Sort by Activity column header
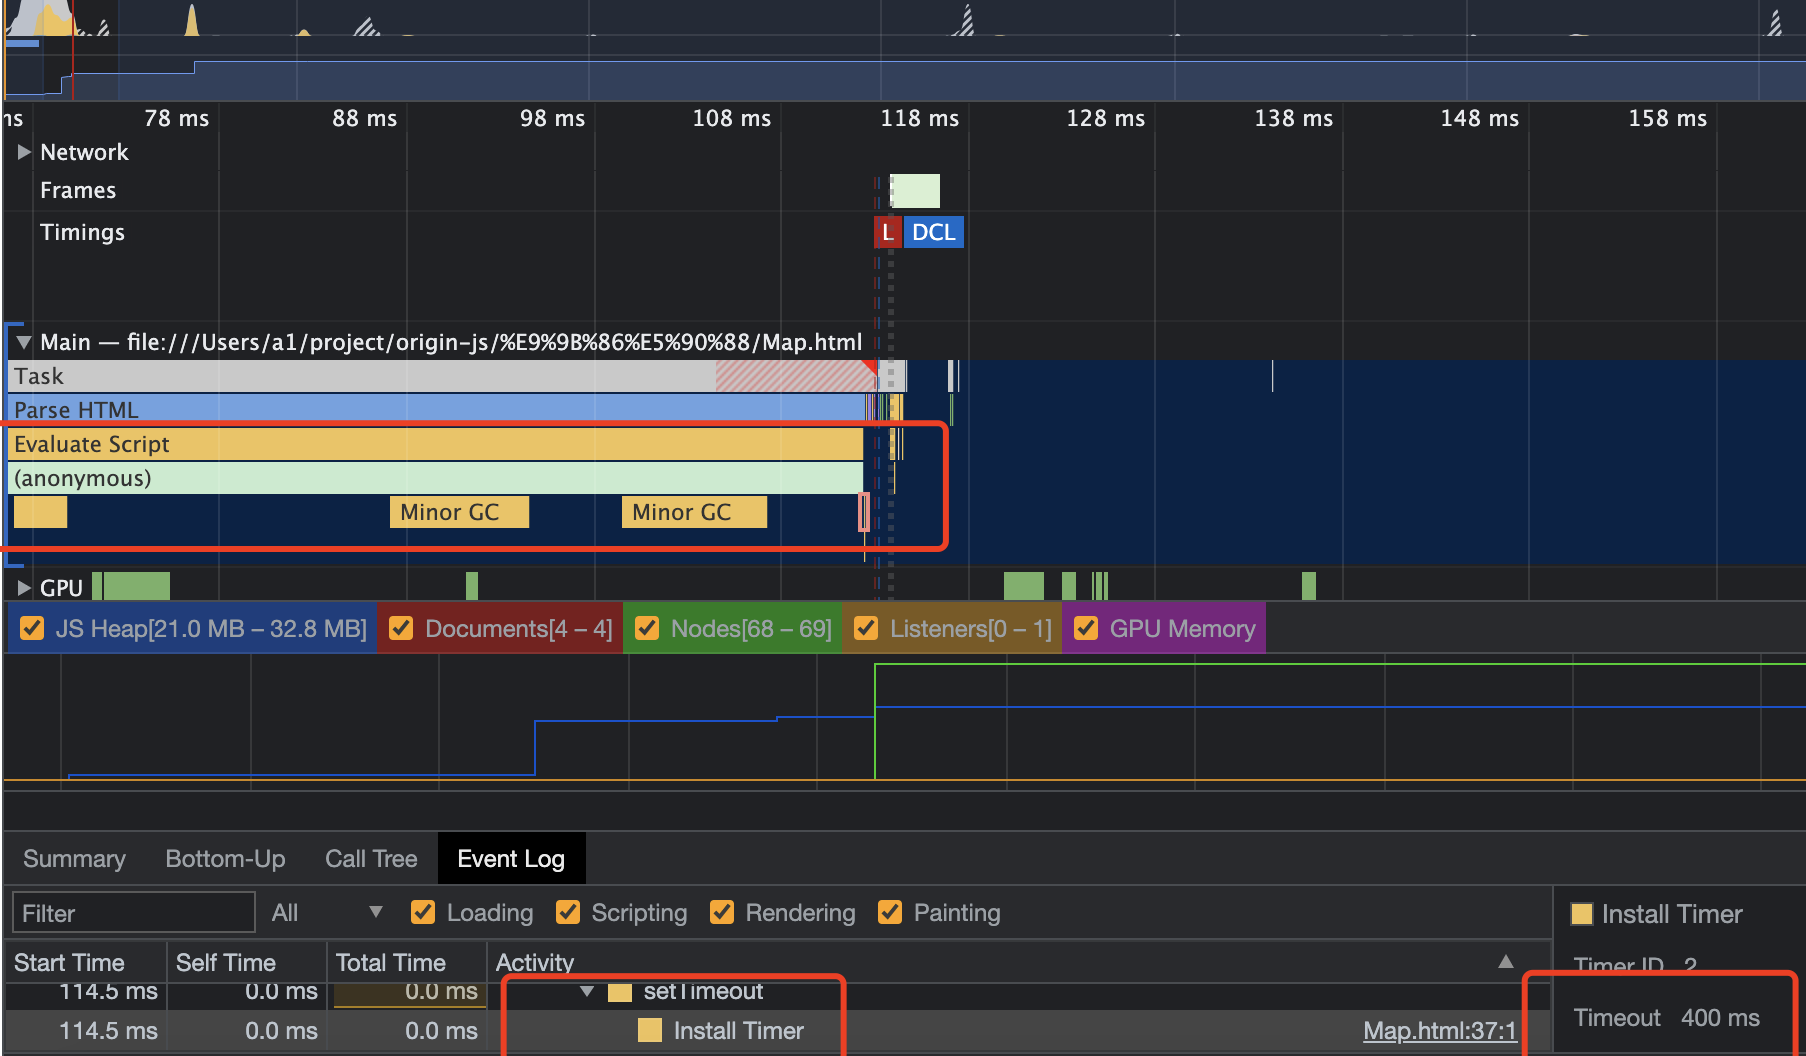Screen dimensions: 1806x1056 [1019, 962]
